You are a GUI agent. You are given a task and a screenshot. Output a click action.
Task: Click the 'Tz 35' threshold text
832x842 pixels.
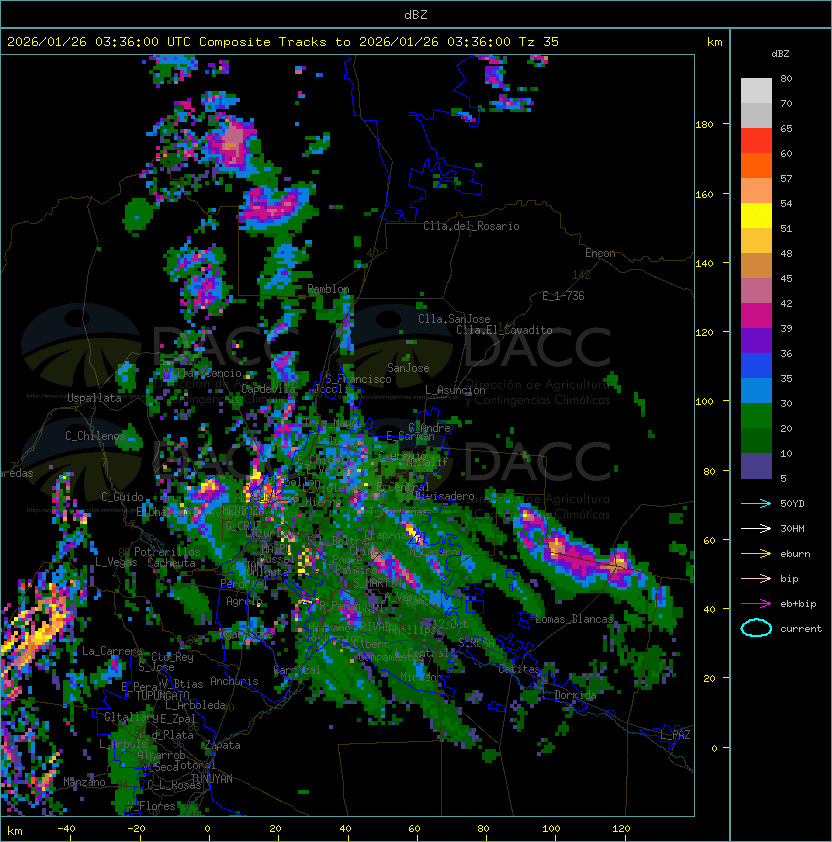[x=539, y=42]
